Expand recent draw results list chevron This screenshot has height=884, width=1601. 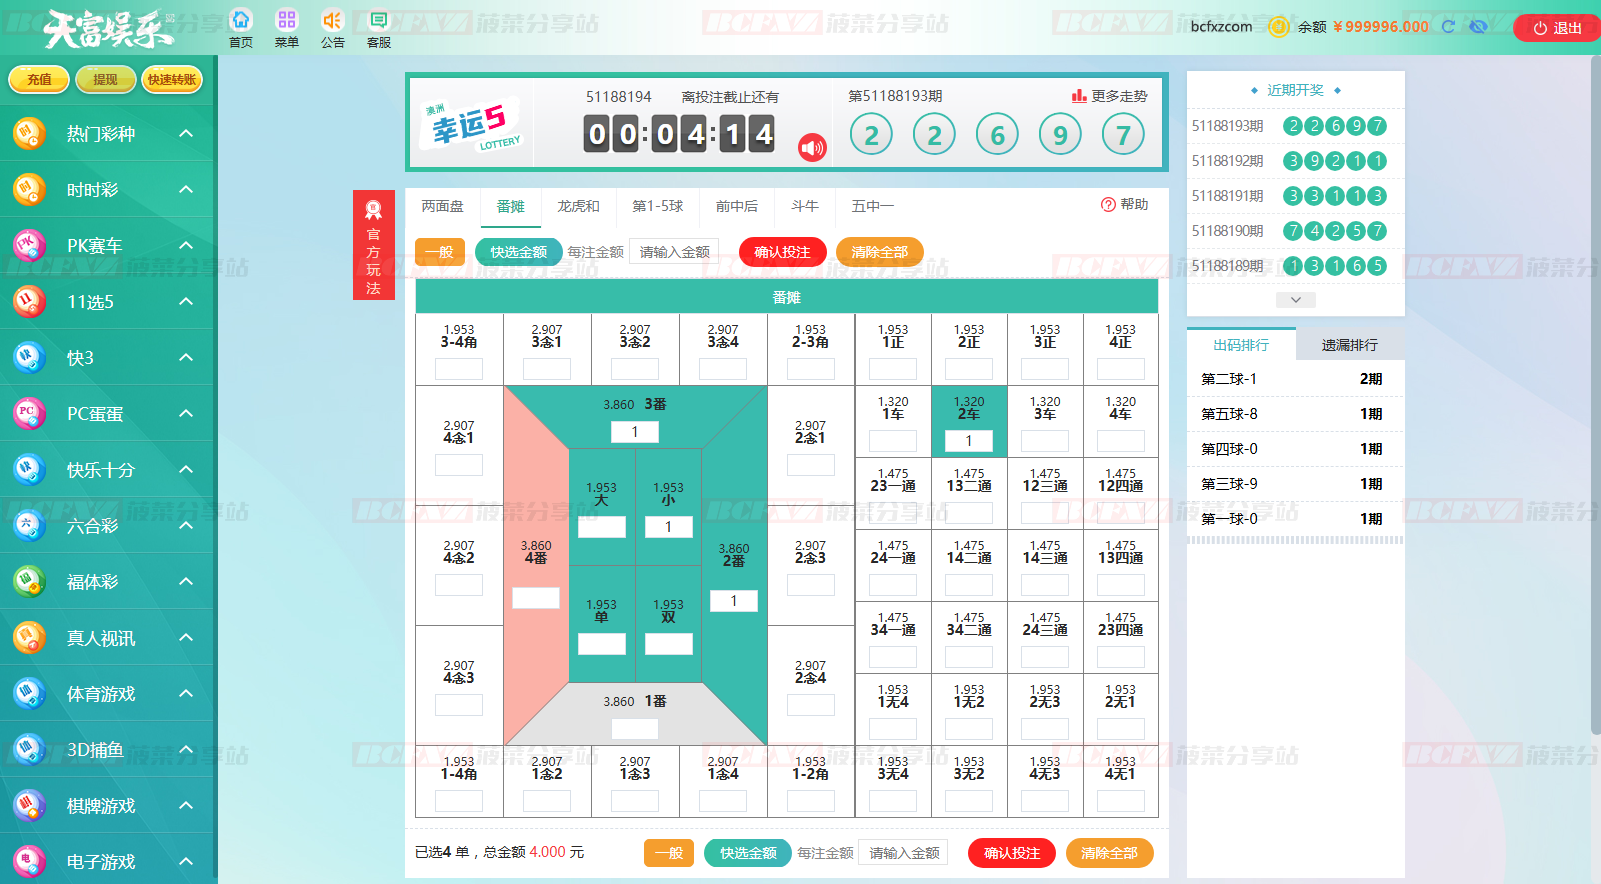1295,300
